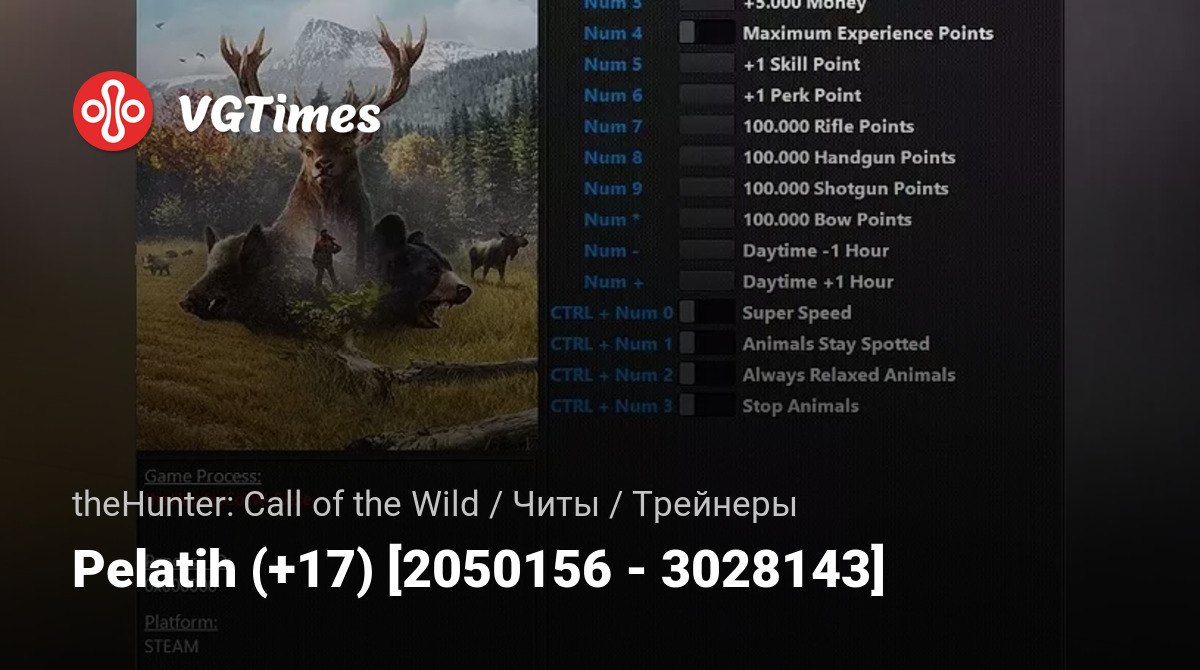The image size is (1200, 670).
Task: Toggle Daytime -1 Hour switch
Action: tap(707, 250)
